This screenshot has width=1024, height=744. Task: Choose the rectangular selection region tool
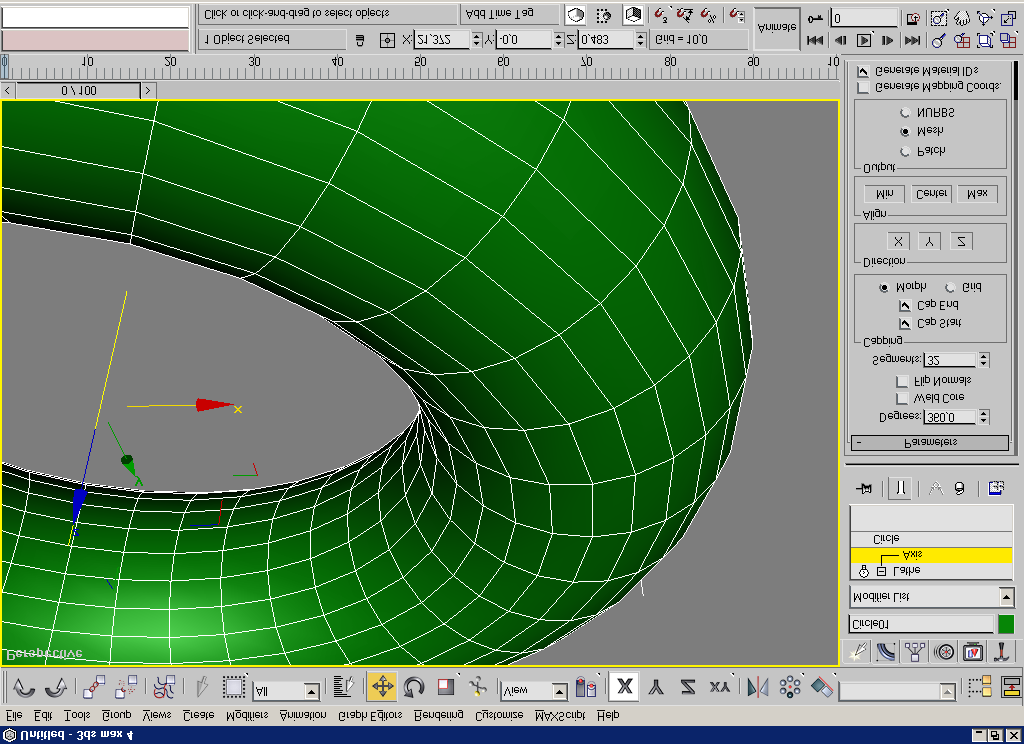click(233, 687)
